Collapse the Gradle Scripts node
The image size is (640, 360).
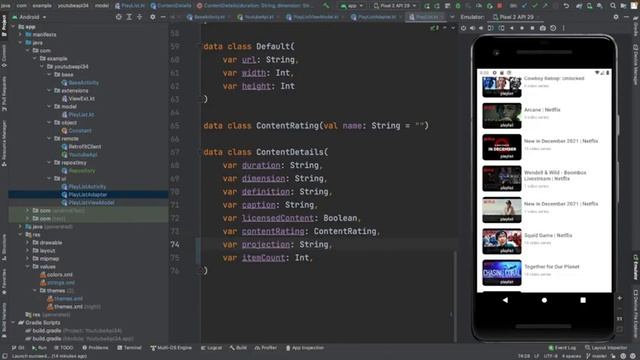point(13,322)
